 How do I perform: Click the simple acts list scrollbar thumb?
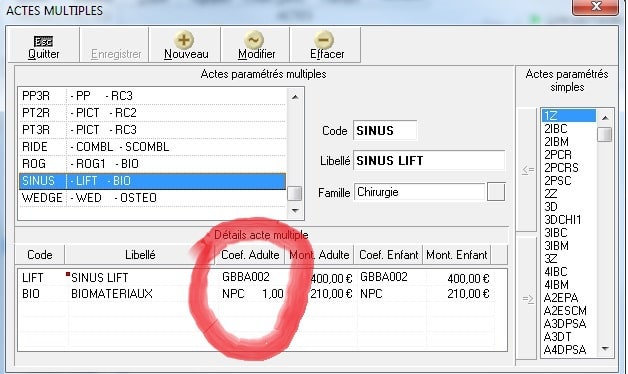(x=605, y=134)
